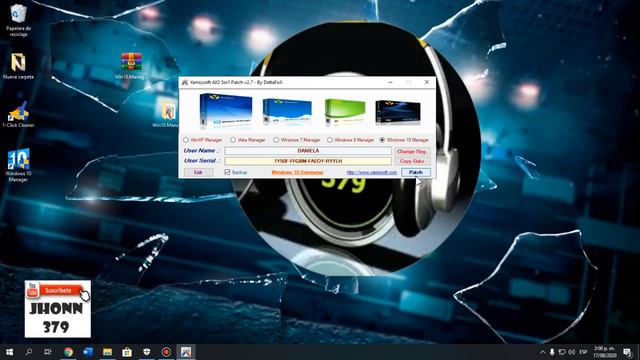Screen dimensions: 640x360
Task: Click the Windows 10 Enterprise link
Action: 297,173
